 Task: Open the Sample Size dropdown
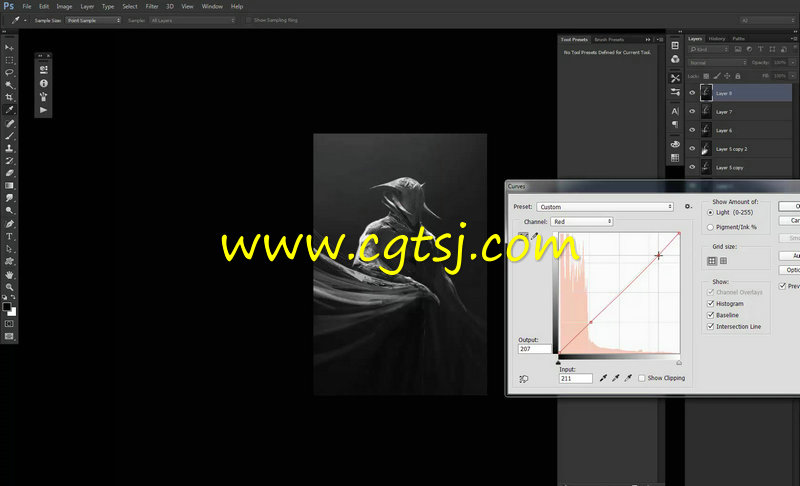93,20
